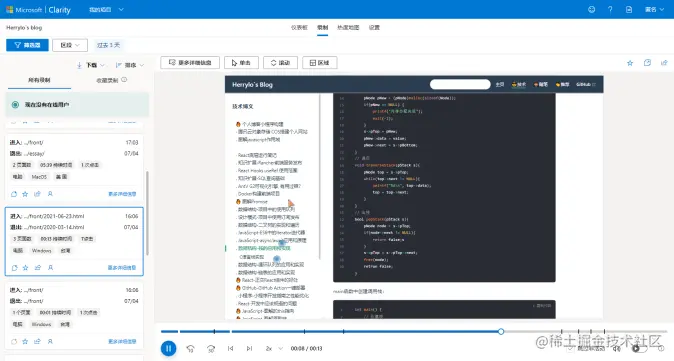Switch to the 设置 settings tab
This screenshot has width=674, height=361.
[x=374, y=28]
